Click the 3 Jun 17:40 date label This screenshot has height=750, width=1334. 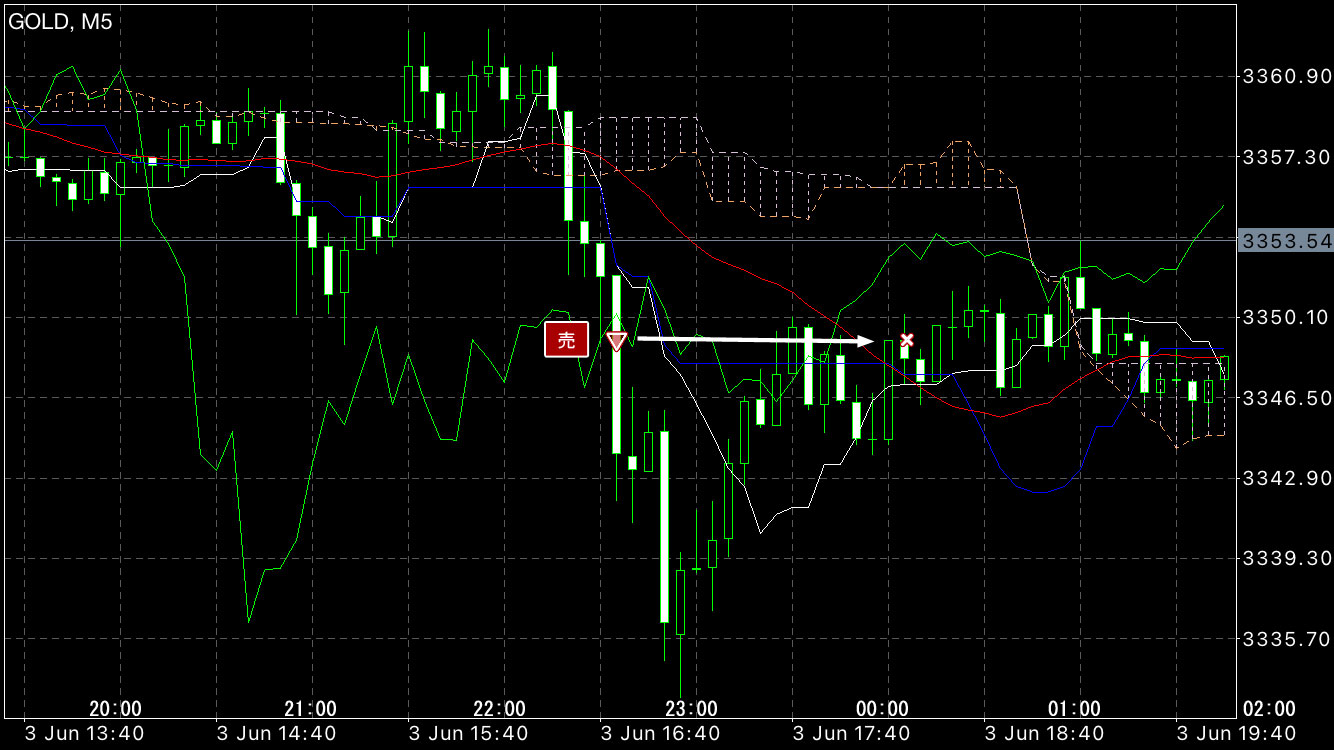pos(854,733)
